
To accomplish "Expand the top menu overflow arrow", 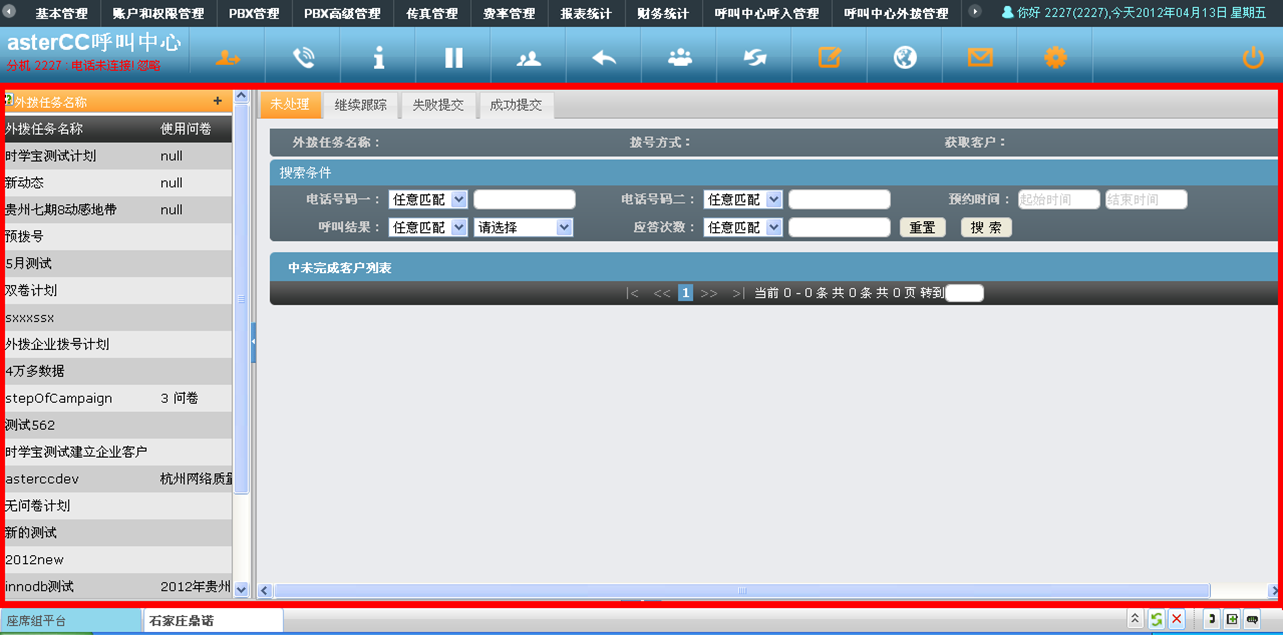I will (x=975, y=12).
